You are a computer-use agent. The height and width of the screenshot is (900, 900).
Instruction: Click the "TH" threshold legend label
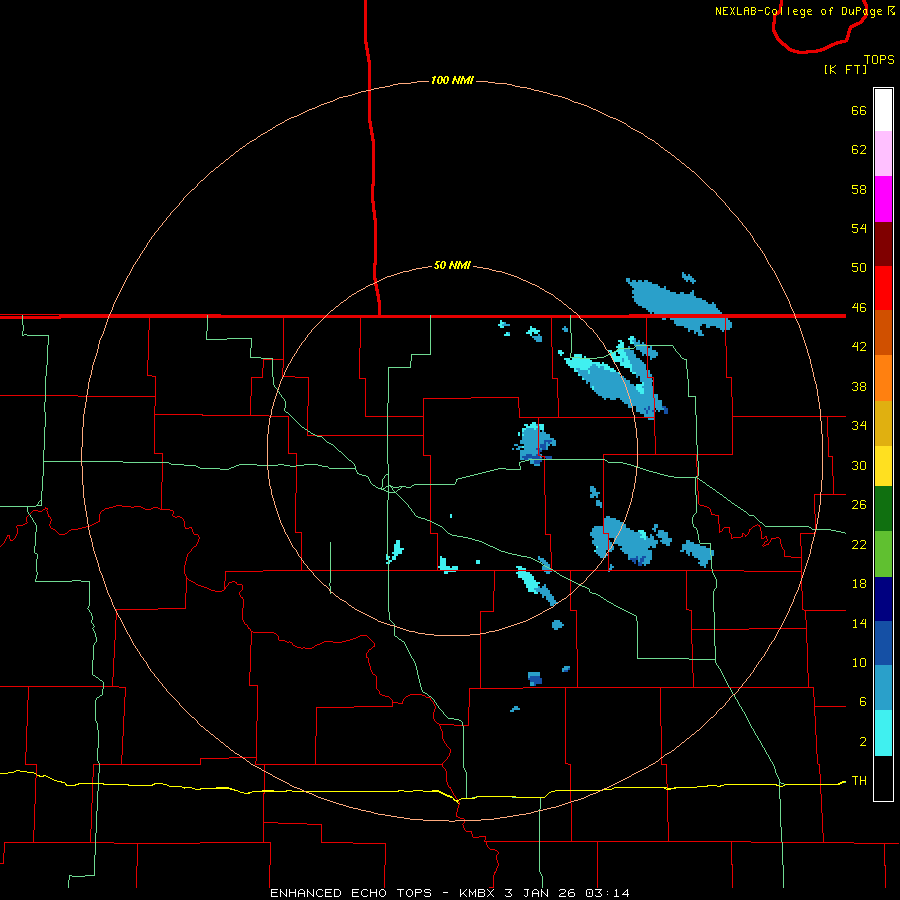(x=859, y=780)
